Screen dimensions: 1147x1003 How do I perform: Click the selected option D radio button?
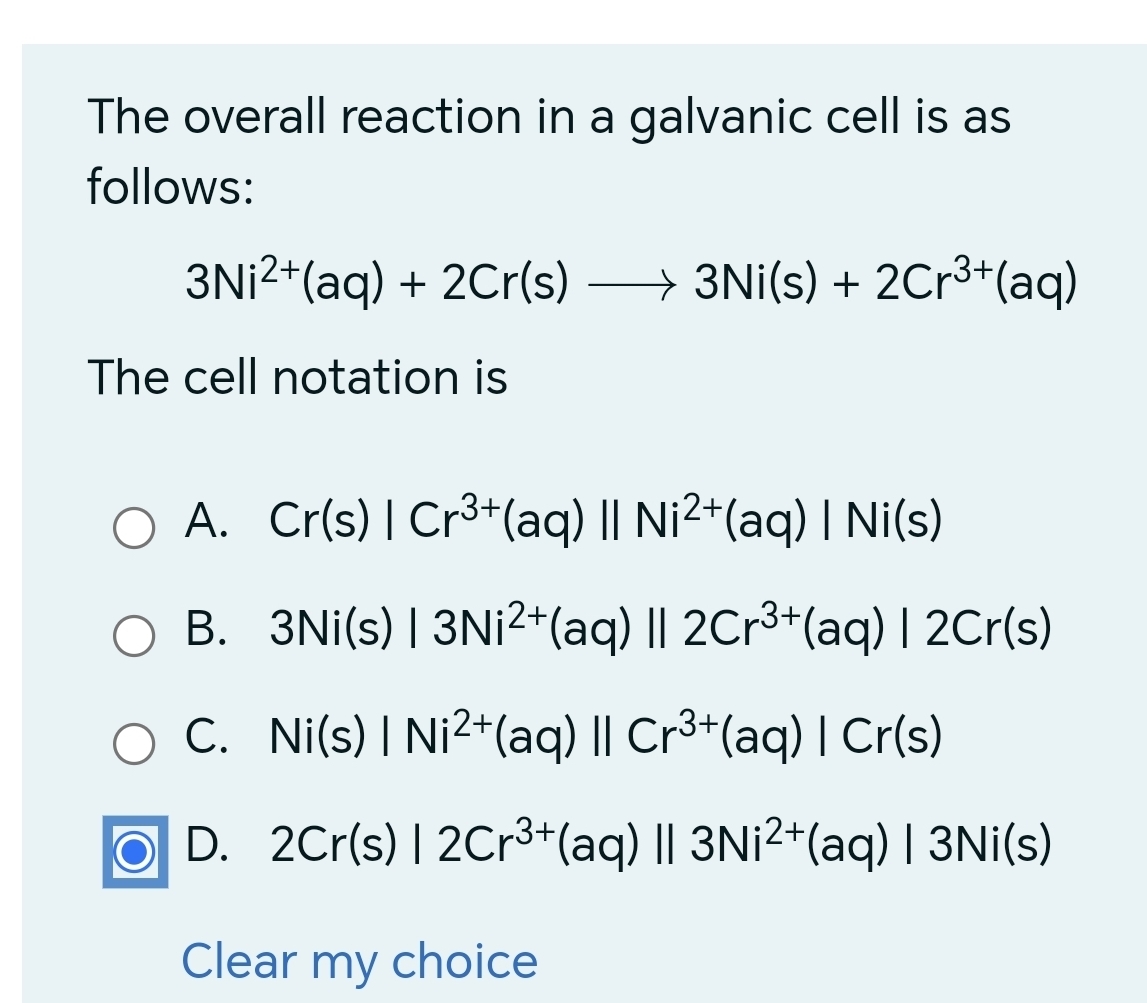click(134, 851)
